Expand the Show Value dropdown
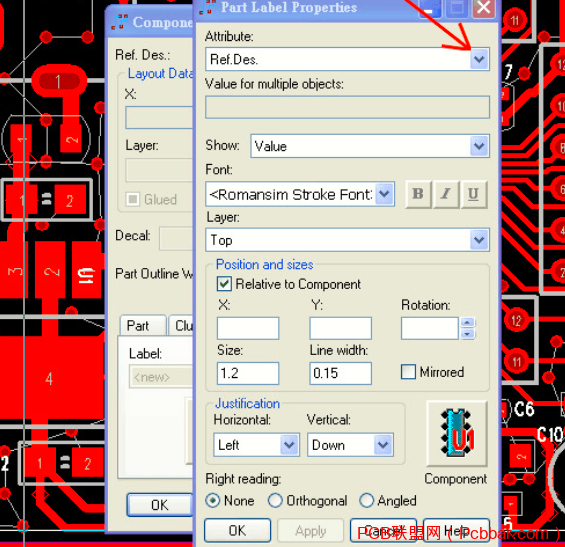The width and height of the screenshot is (565, 547). [479, 146]
